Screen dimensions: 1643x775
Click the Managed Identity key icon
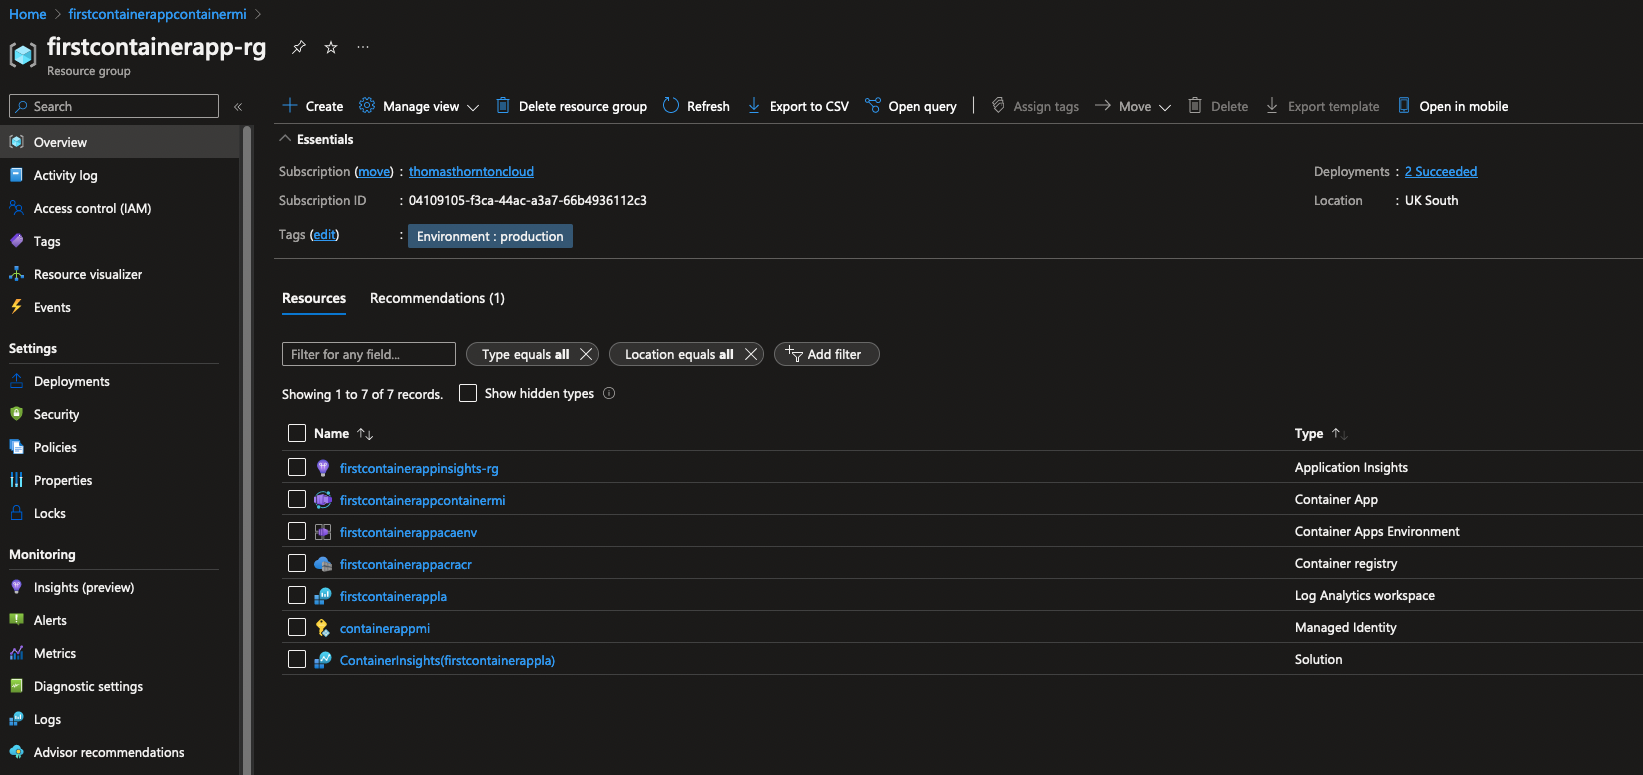point(323,628)
